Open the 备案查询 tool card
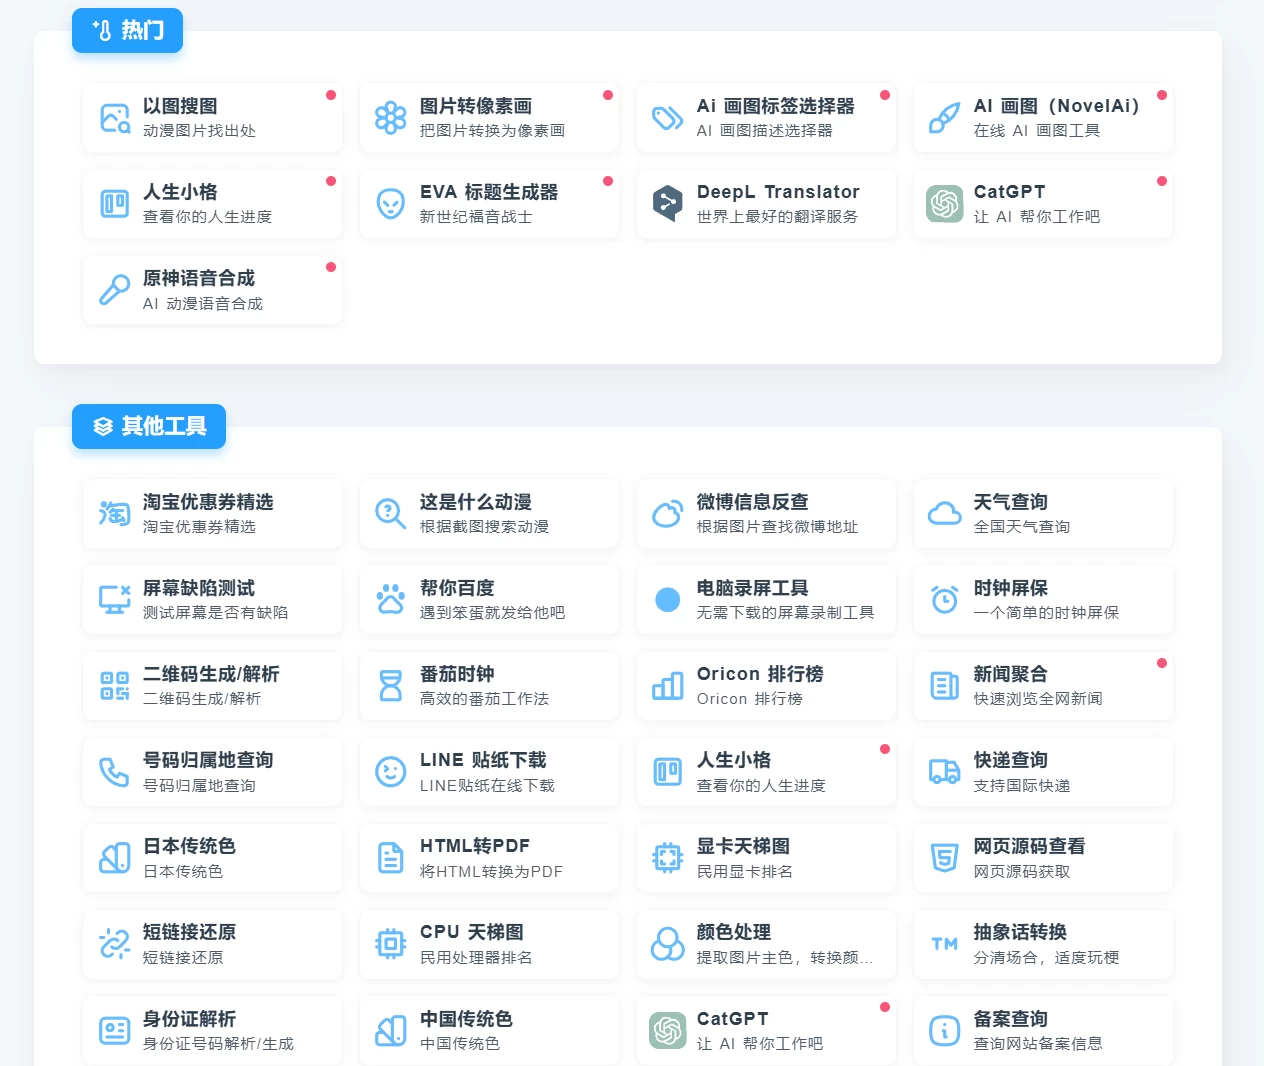This screenshot has width=1264, height=1066. [x=1043, y=1030]
